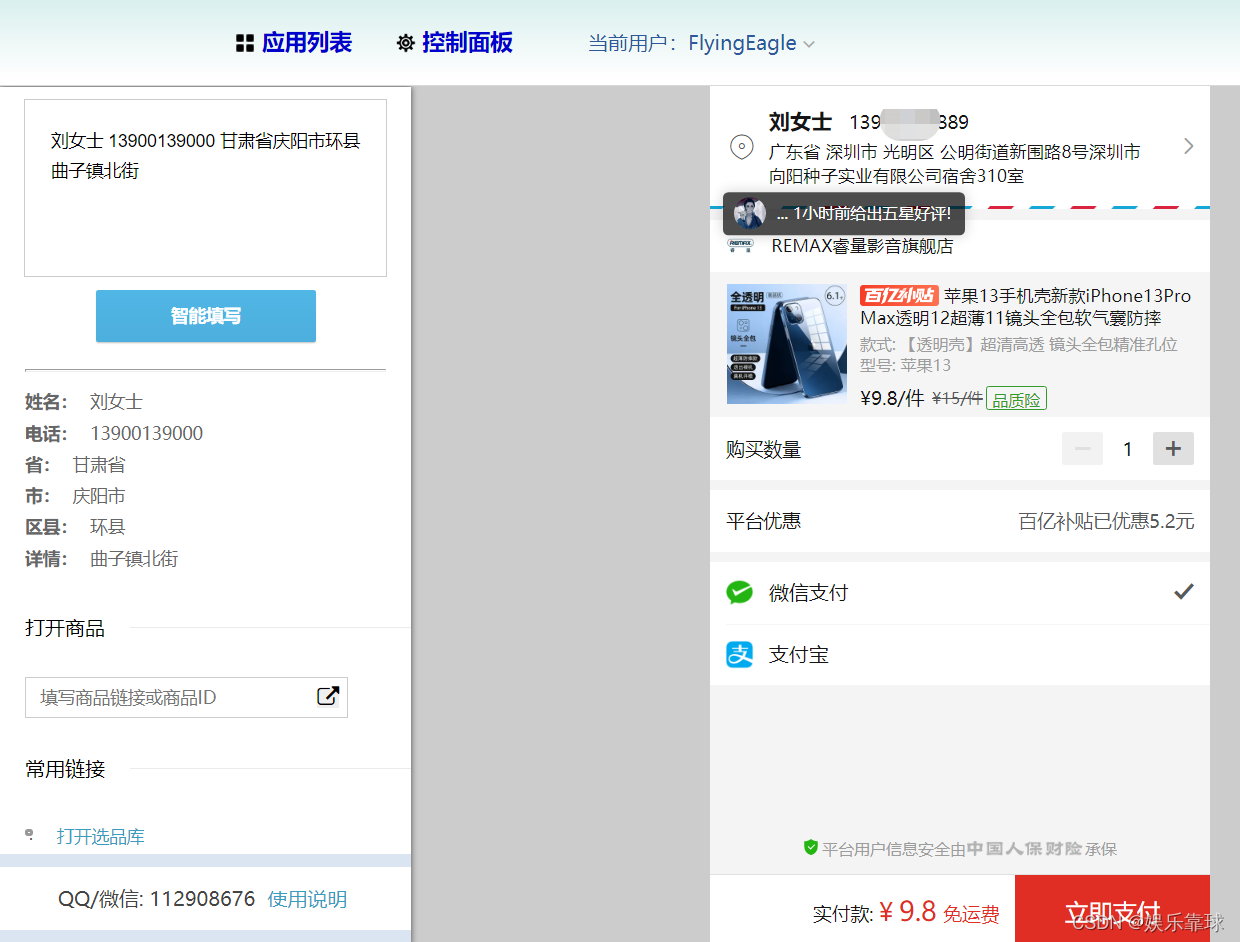This screenshot has height=942, width=1240.
Task: Select the 姓名 value 刘女士
Action: pos(116,402)
